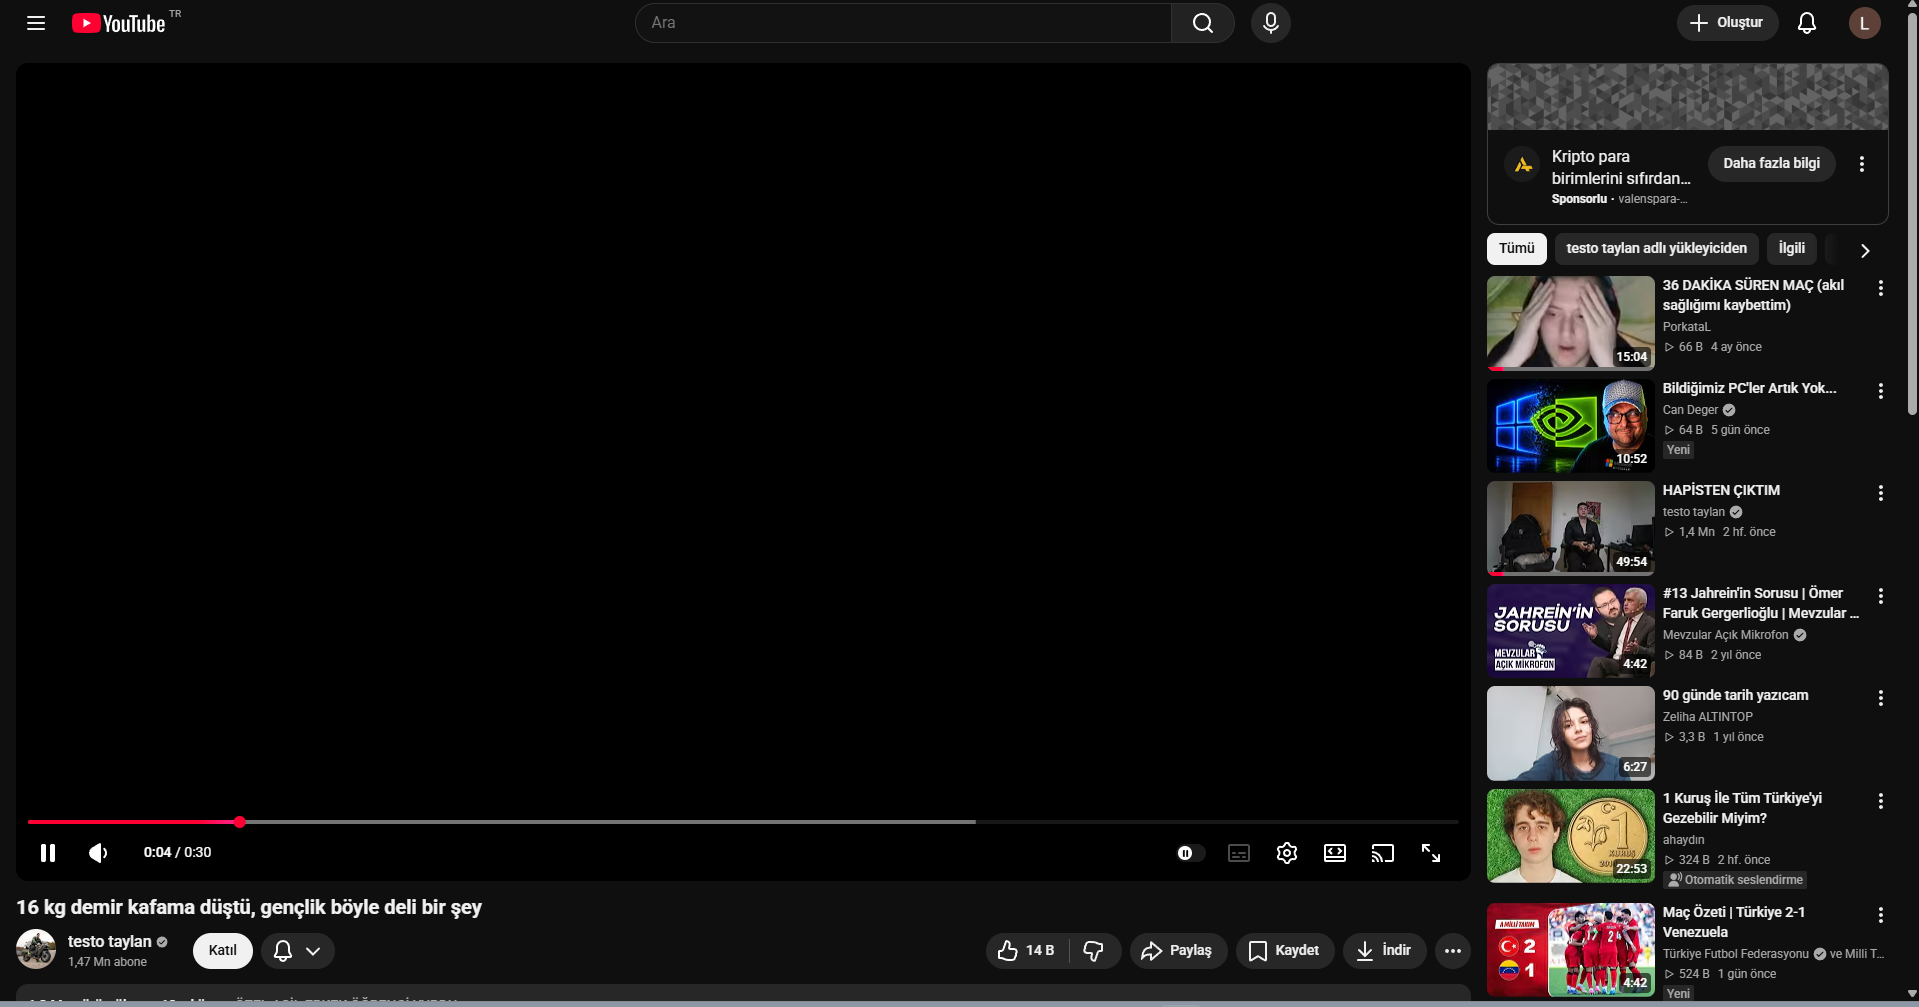The image size is (1919, 1007).
Task: Mute the video volume
Action: pyautogui.click(x=98, y=853)
